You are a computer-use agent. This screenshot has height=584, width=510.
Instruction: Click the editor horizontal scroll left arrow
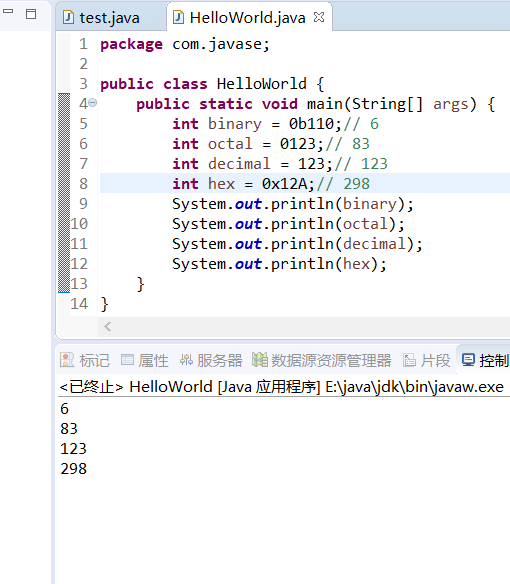pyautogui.click(x=108, y=327)
